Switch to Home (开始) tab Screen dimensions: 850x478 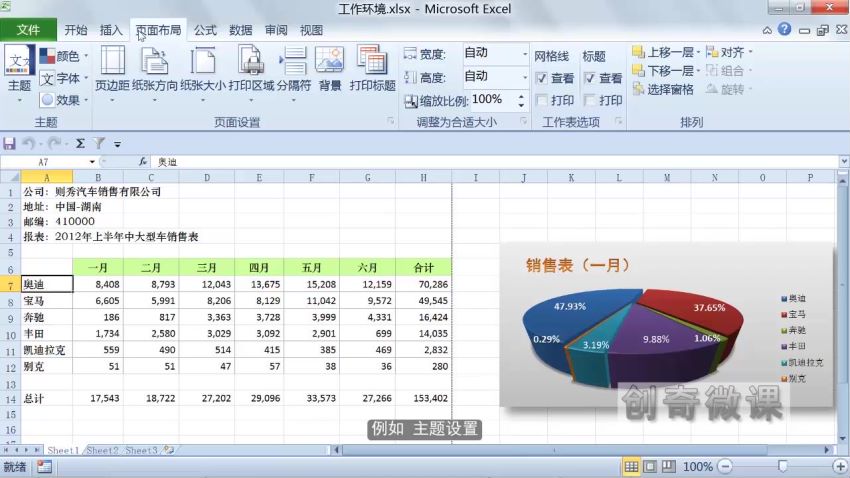click(x=76, y=30)
